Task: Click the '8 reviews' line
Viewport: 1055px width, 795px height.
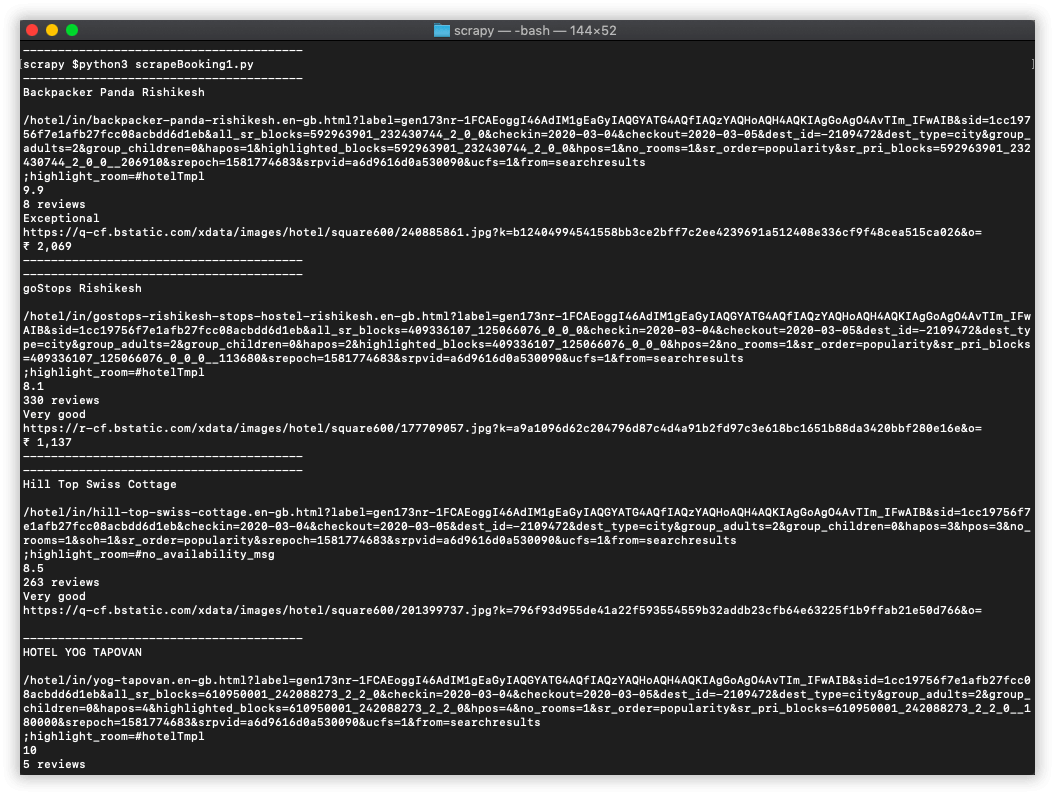Action: tap(54, 204)
